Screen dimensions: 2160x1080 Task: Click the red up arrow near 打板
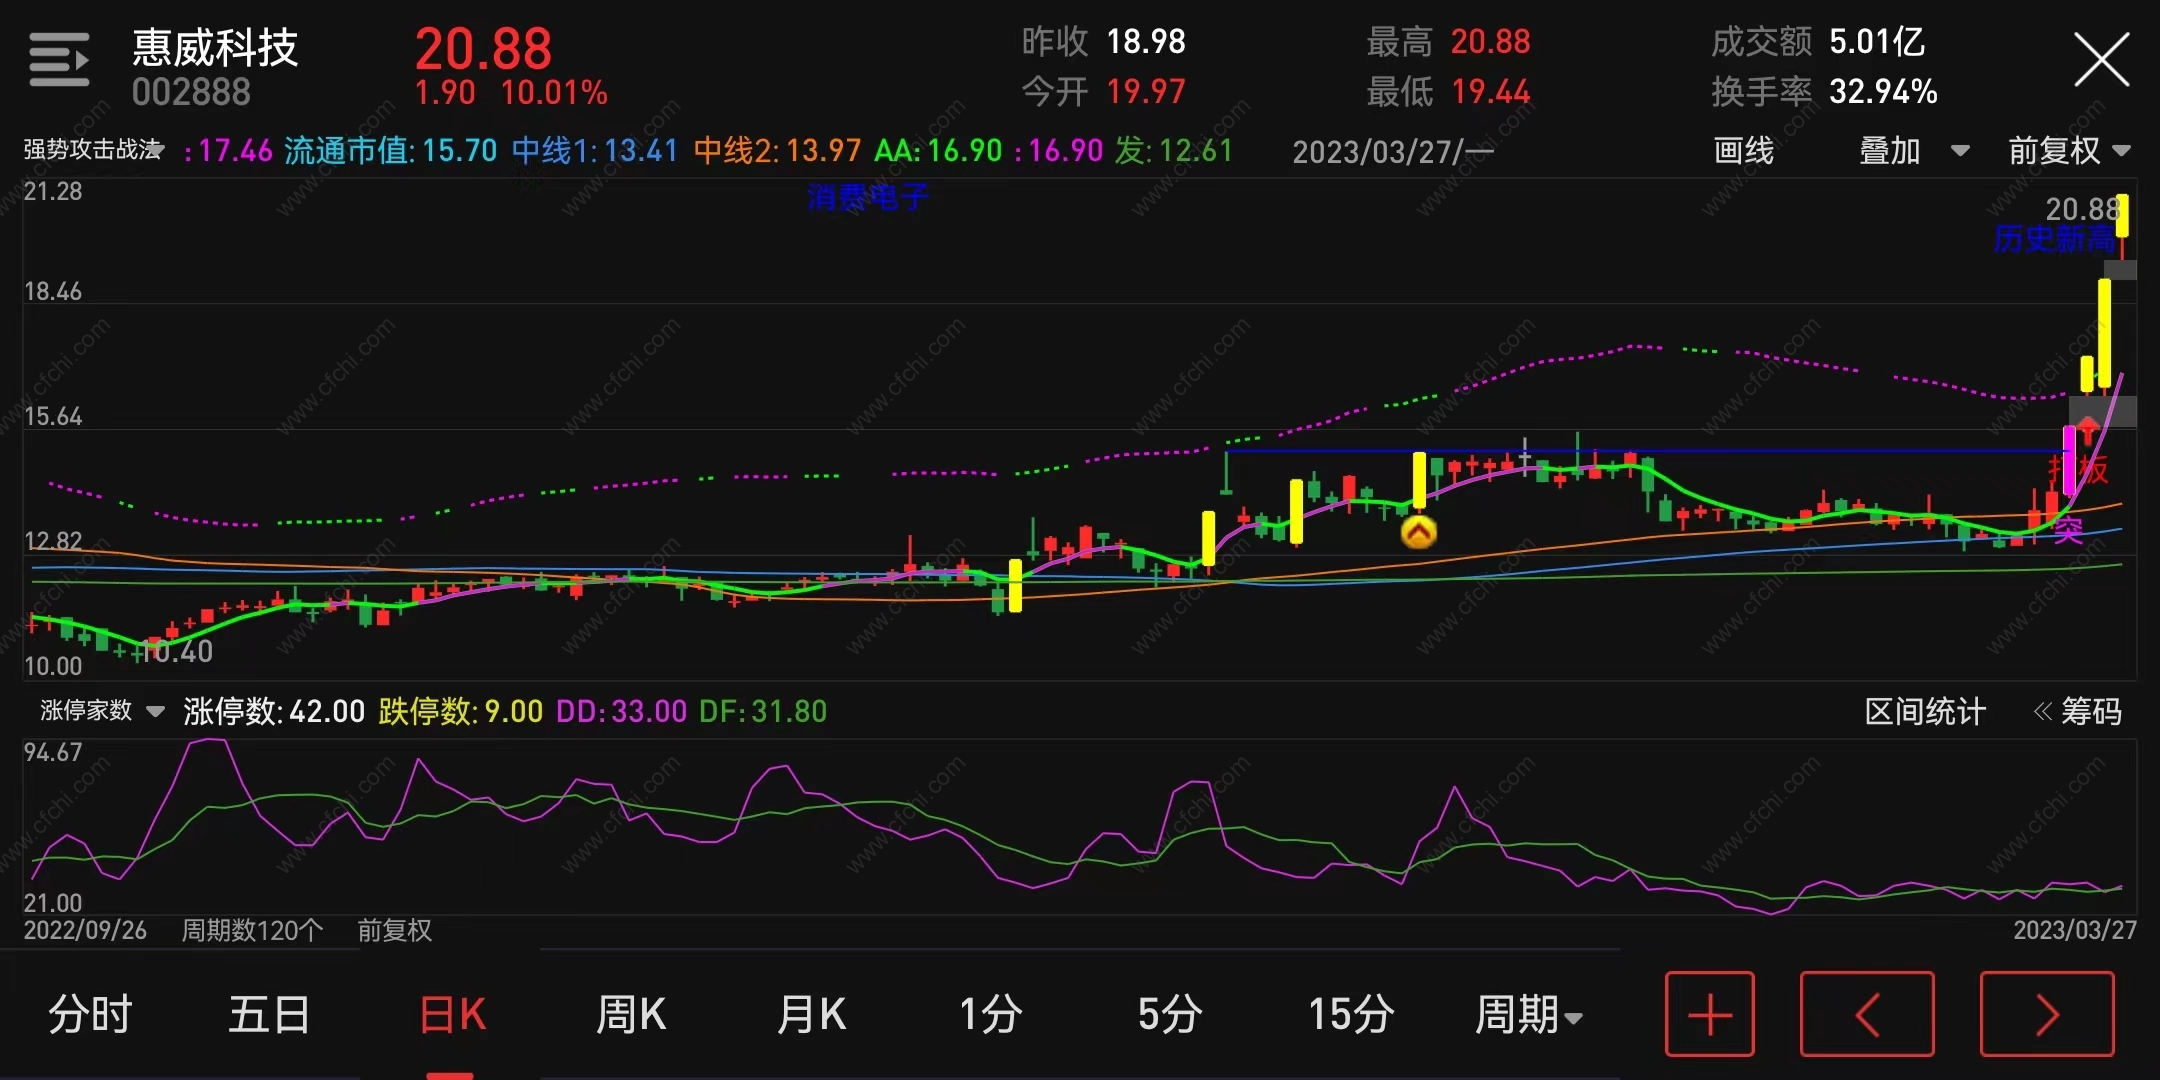2087,431
